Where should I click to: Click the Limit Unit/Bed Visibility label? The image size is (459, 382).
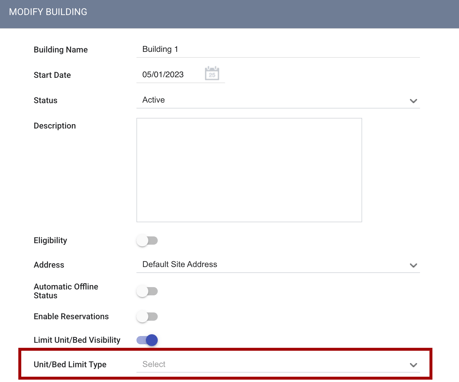77,340
